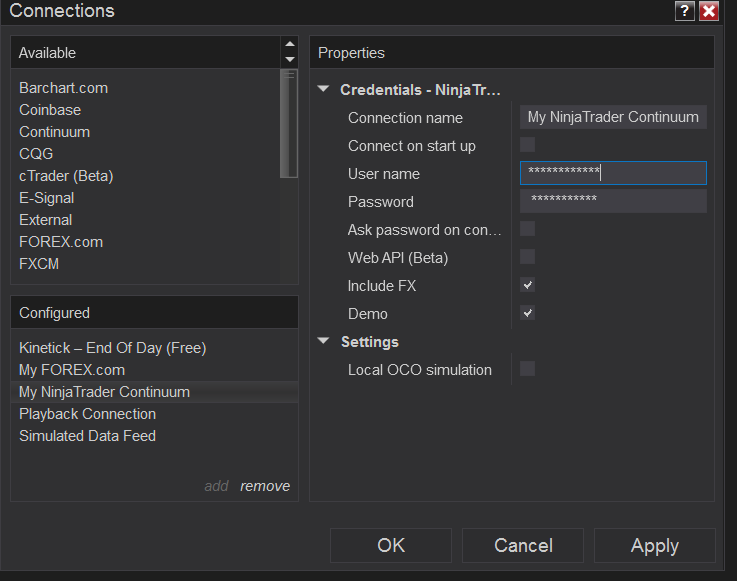The width and height of the screenshot is (737, 581).
Task: Confirm with the OK button
Action: [x=391, y=545]
